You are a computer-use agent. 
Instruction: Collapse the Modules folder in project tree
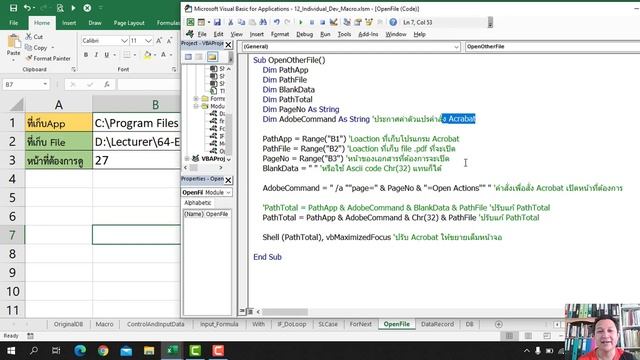point(196,106)
